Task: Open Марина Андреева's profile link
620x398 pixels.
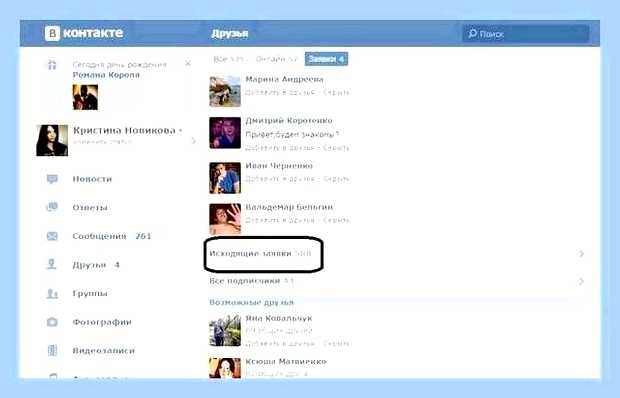Action: [x=284, y=79]
